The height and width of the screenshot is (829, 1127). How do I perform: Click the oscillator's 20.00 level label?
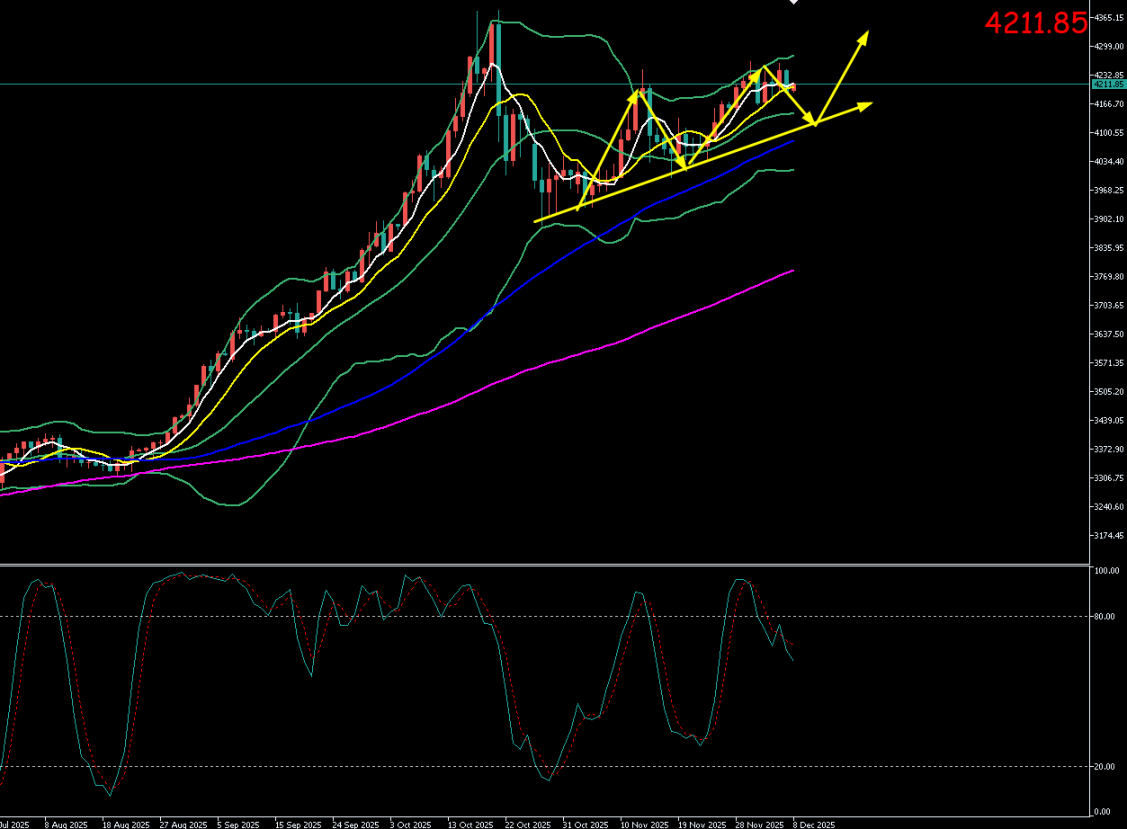(x=1106, y=767)
